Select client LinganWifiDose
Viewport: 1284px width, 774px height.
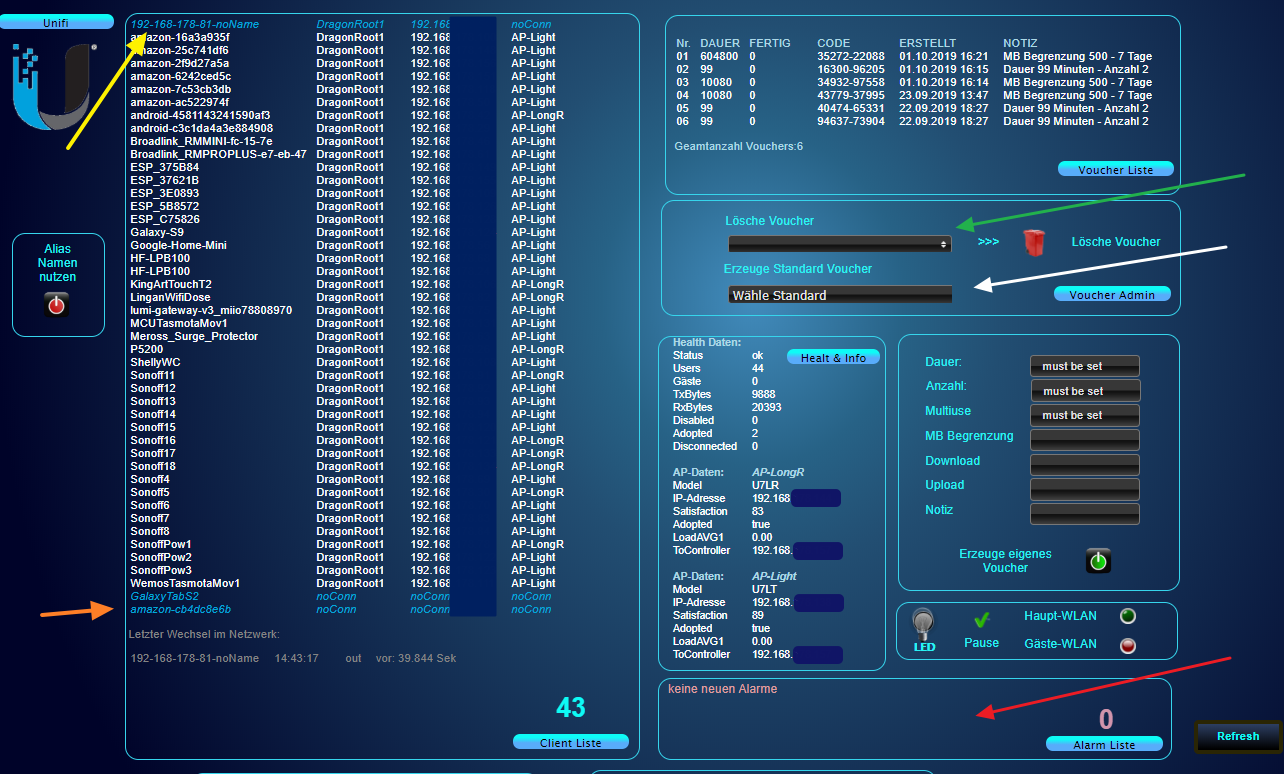tap(170, 297)
